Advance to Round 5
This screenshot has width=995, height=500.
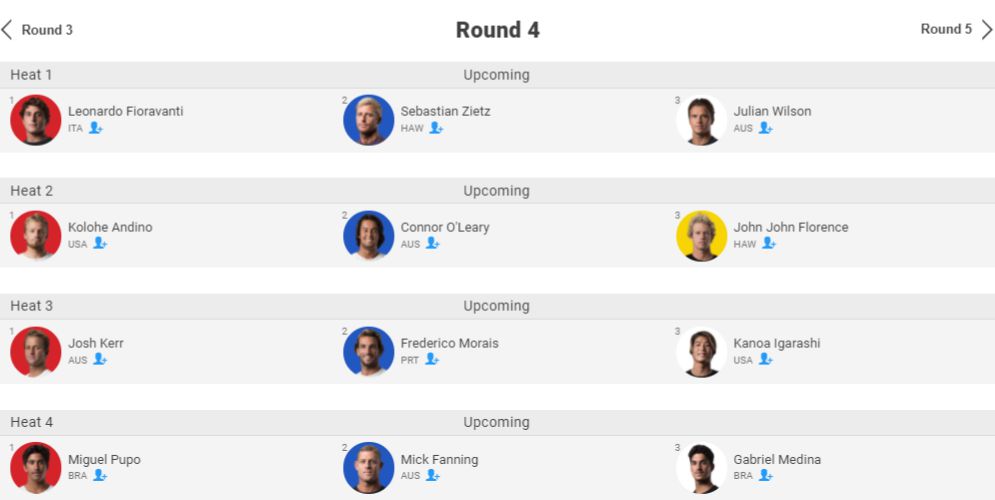[x=956, y=30]
